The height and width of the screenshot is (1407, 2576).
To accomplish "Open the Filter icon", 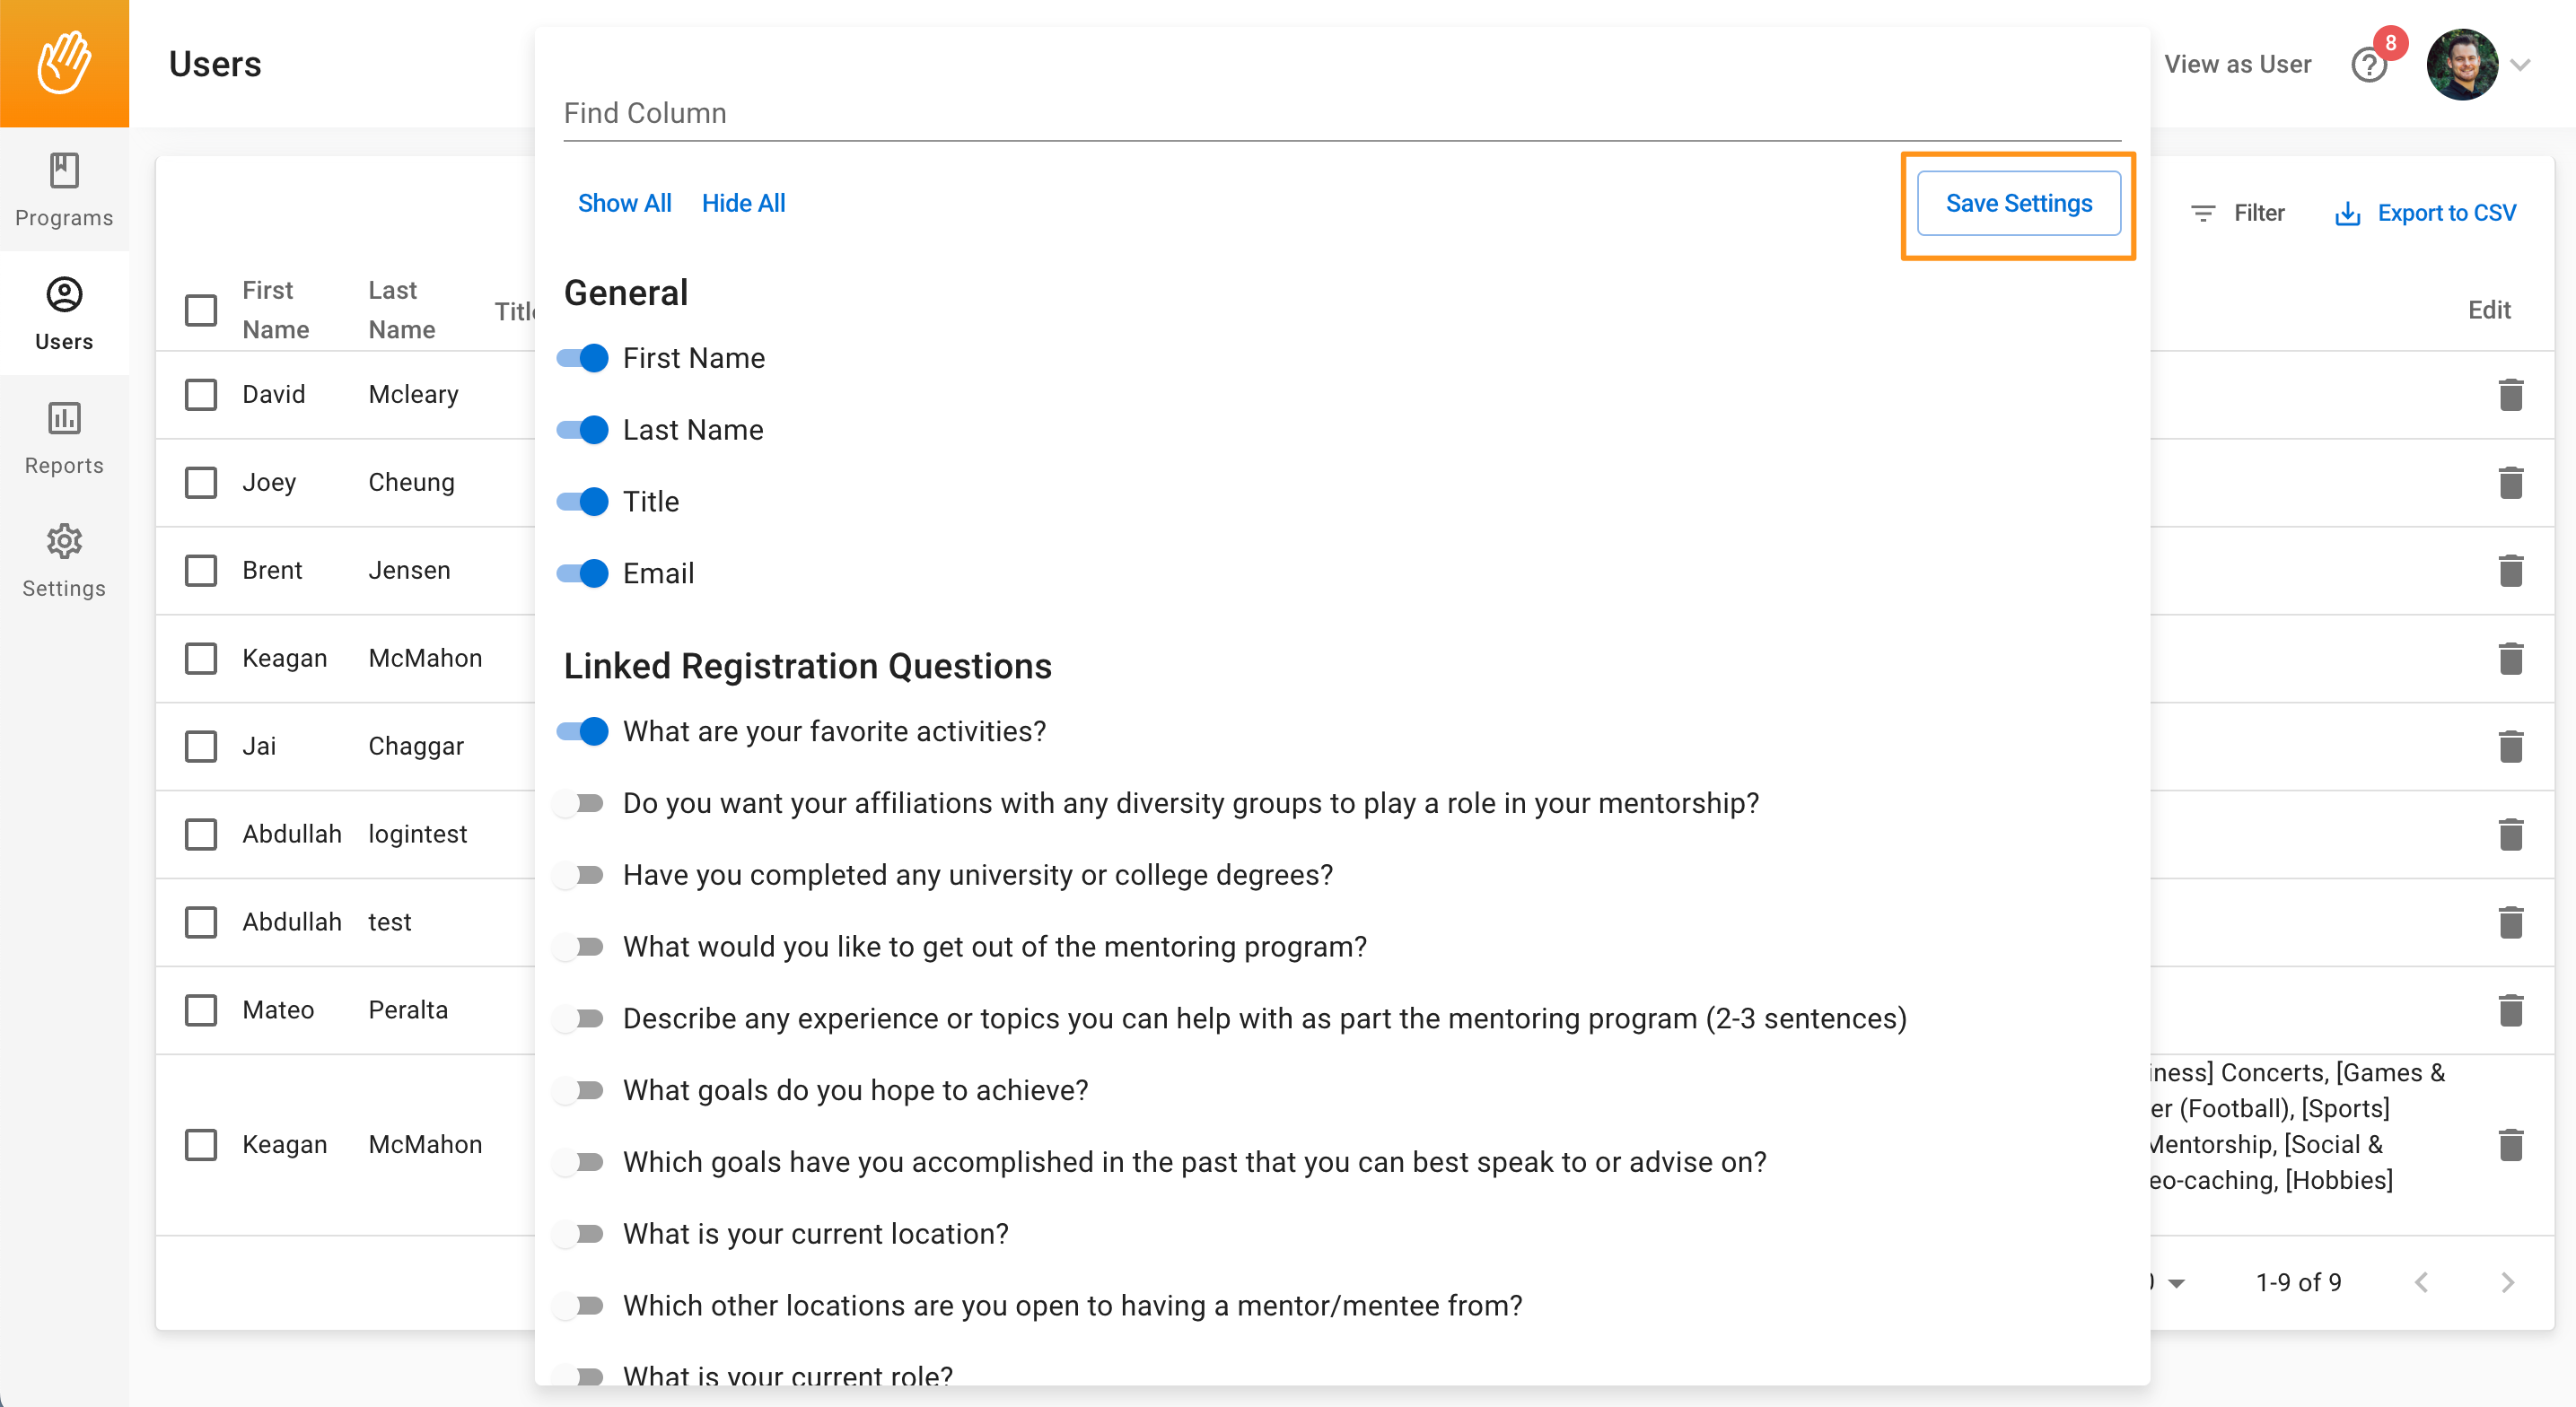I will 2202,213.
